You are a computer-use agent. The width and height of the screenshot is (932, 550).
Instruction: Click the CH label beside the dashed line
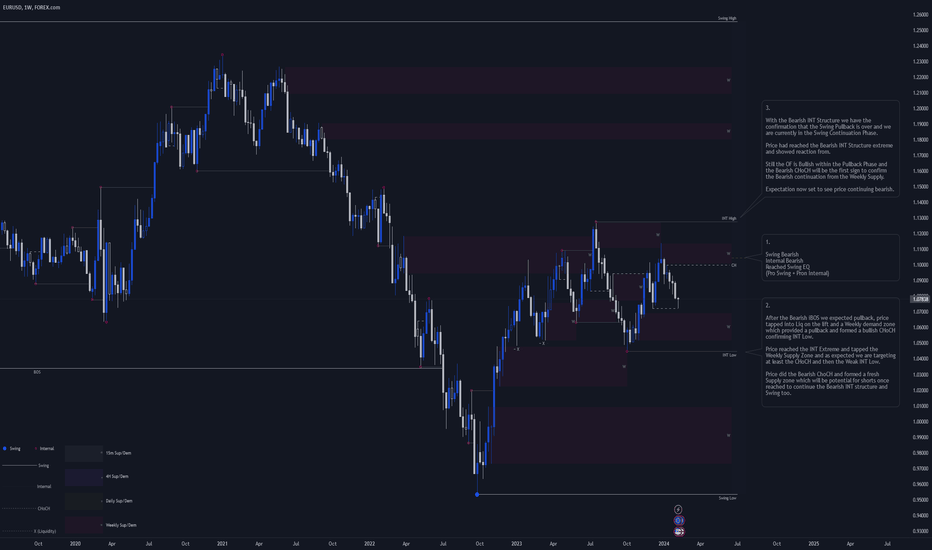point(734,265)
